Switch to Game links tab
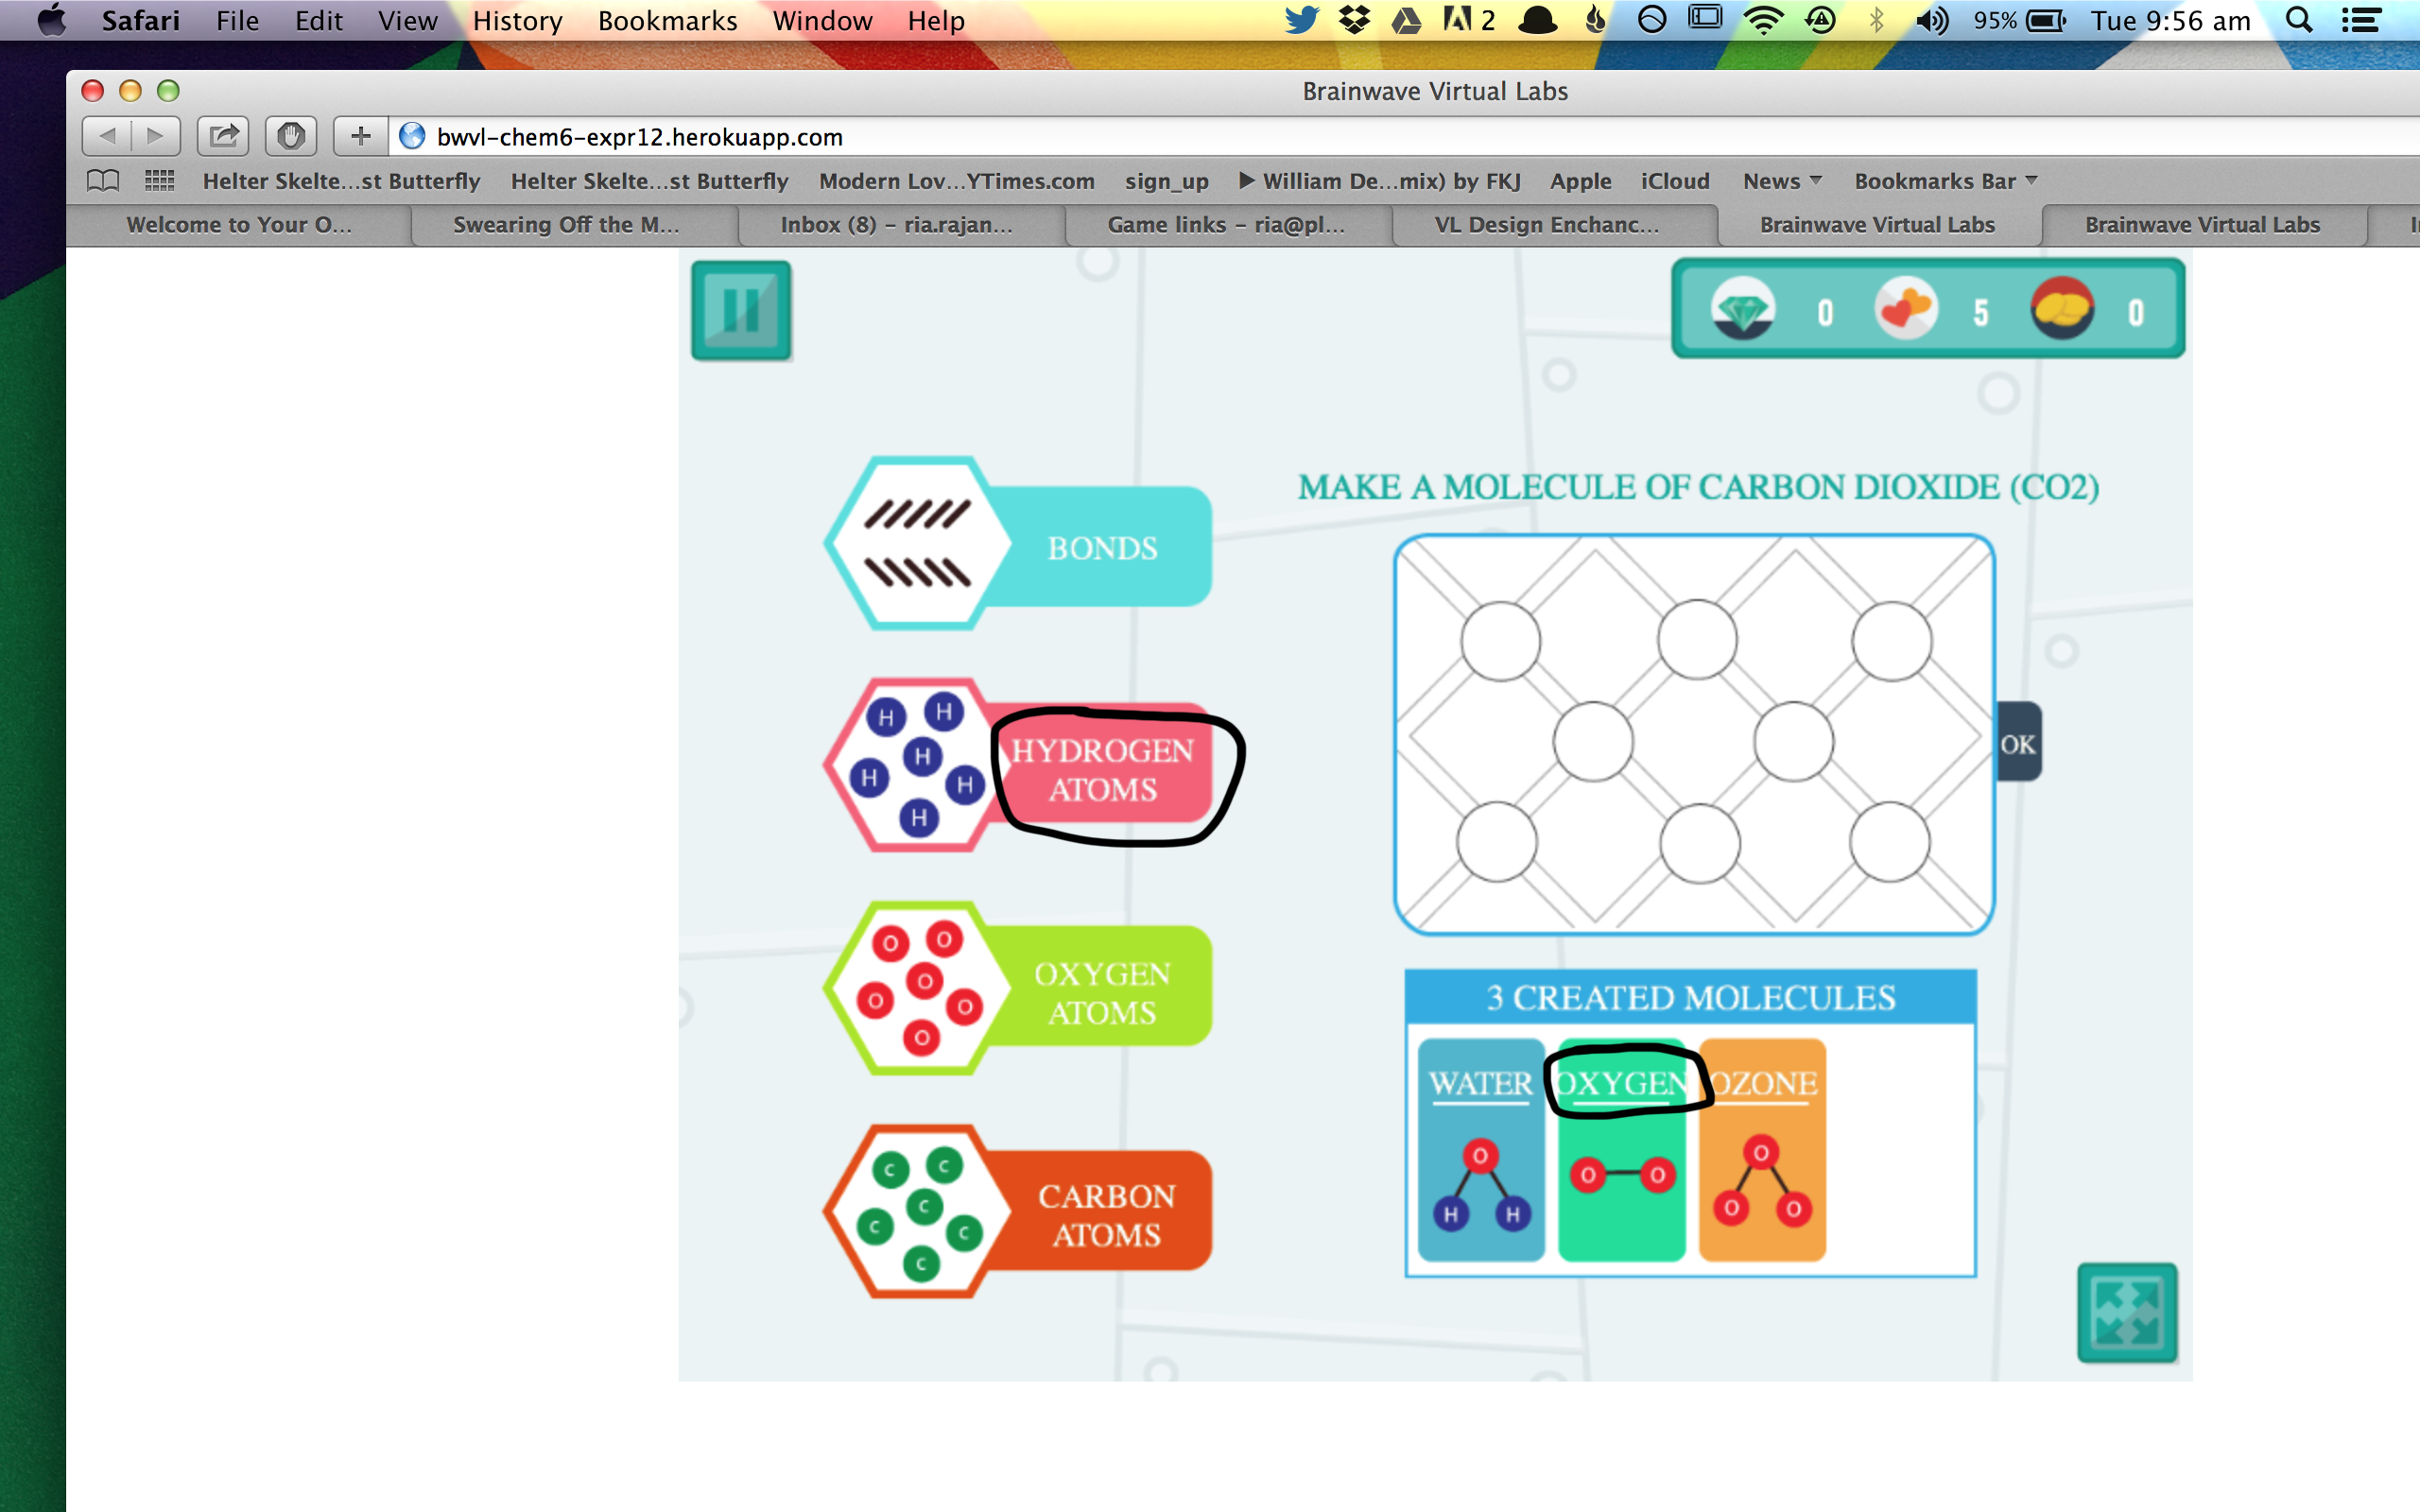The image size is (2420, 1512). click(1226, 225)
